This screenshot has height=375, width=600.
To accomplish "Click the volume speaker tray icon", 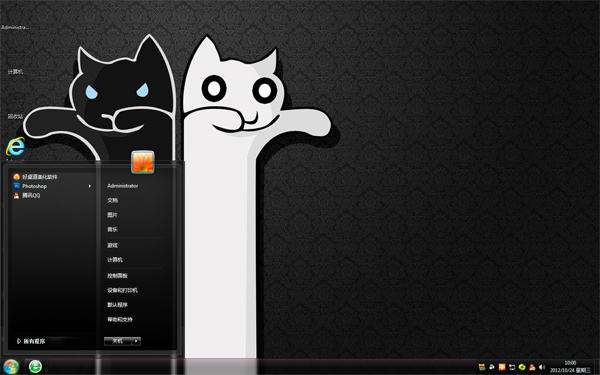I will click(x=542, y=367).
